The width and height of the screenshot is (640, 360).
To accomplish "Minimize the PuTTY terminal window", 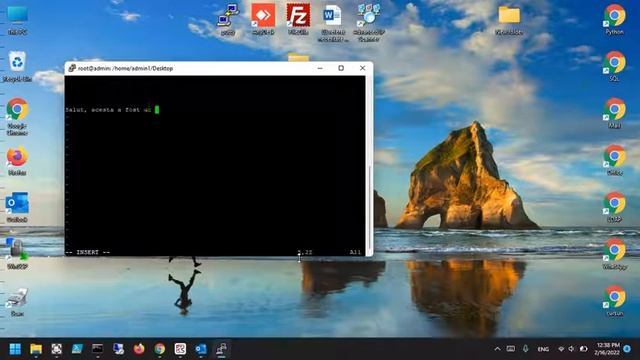I will [320, 68].
